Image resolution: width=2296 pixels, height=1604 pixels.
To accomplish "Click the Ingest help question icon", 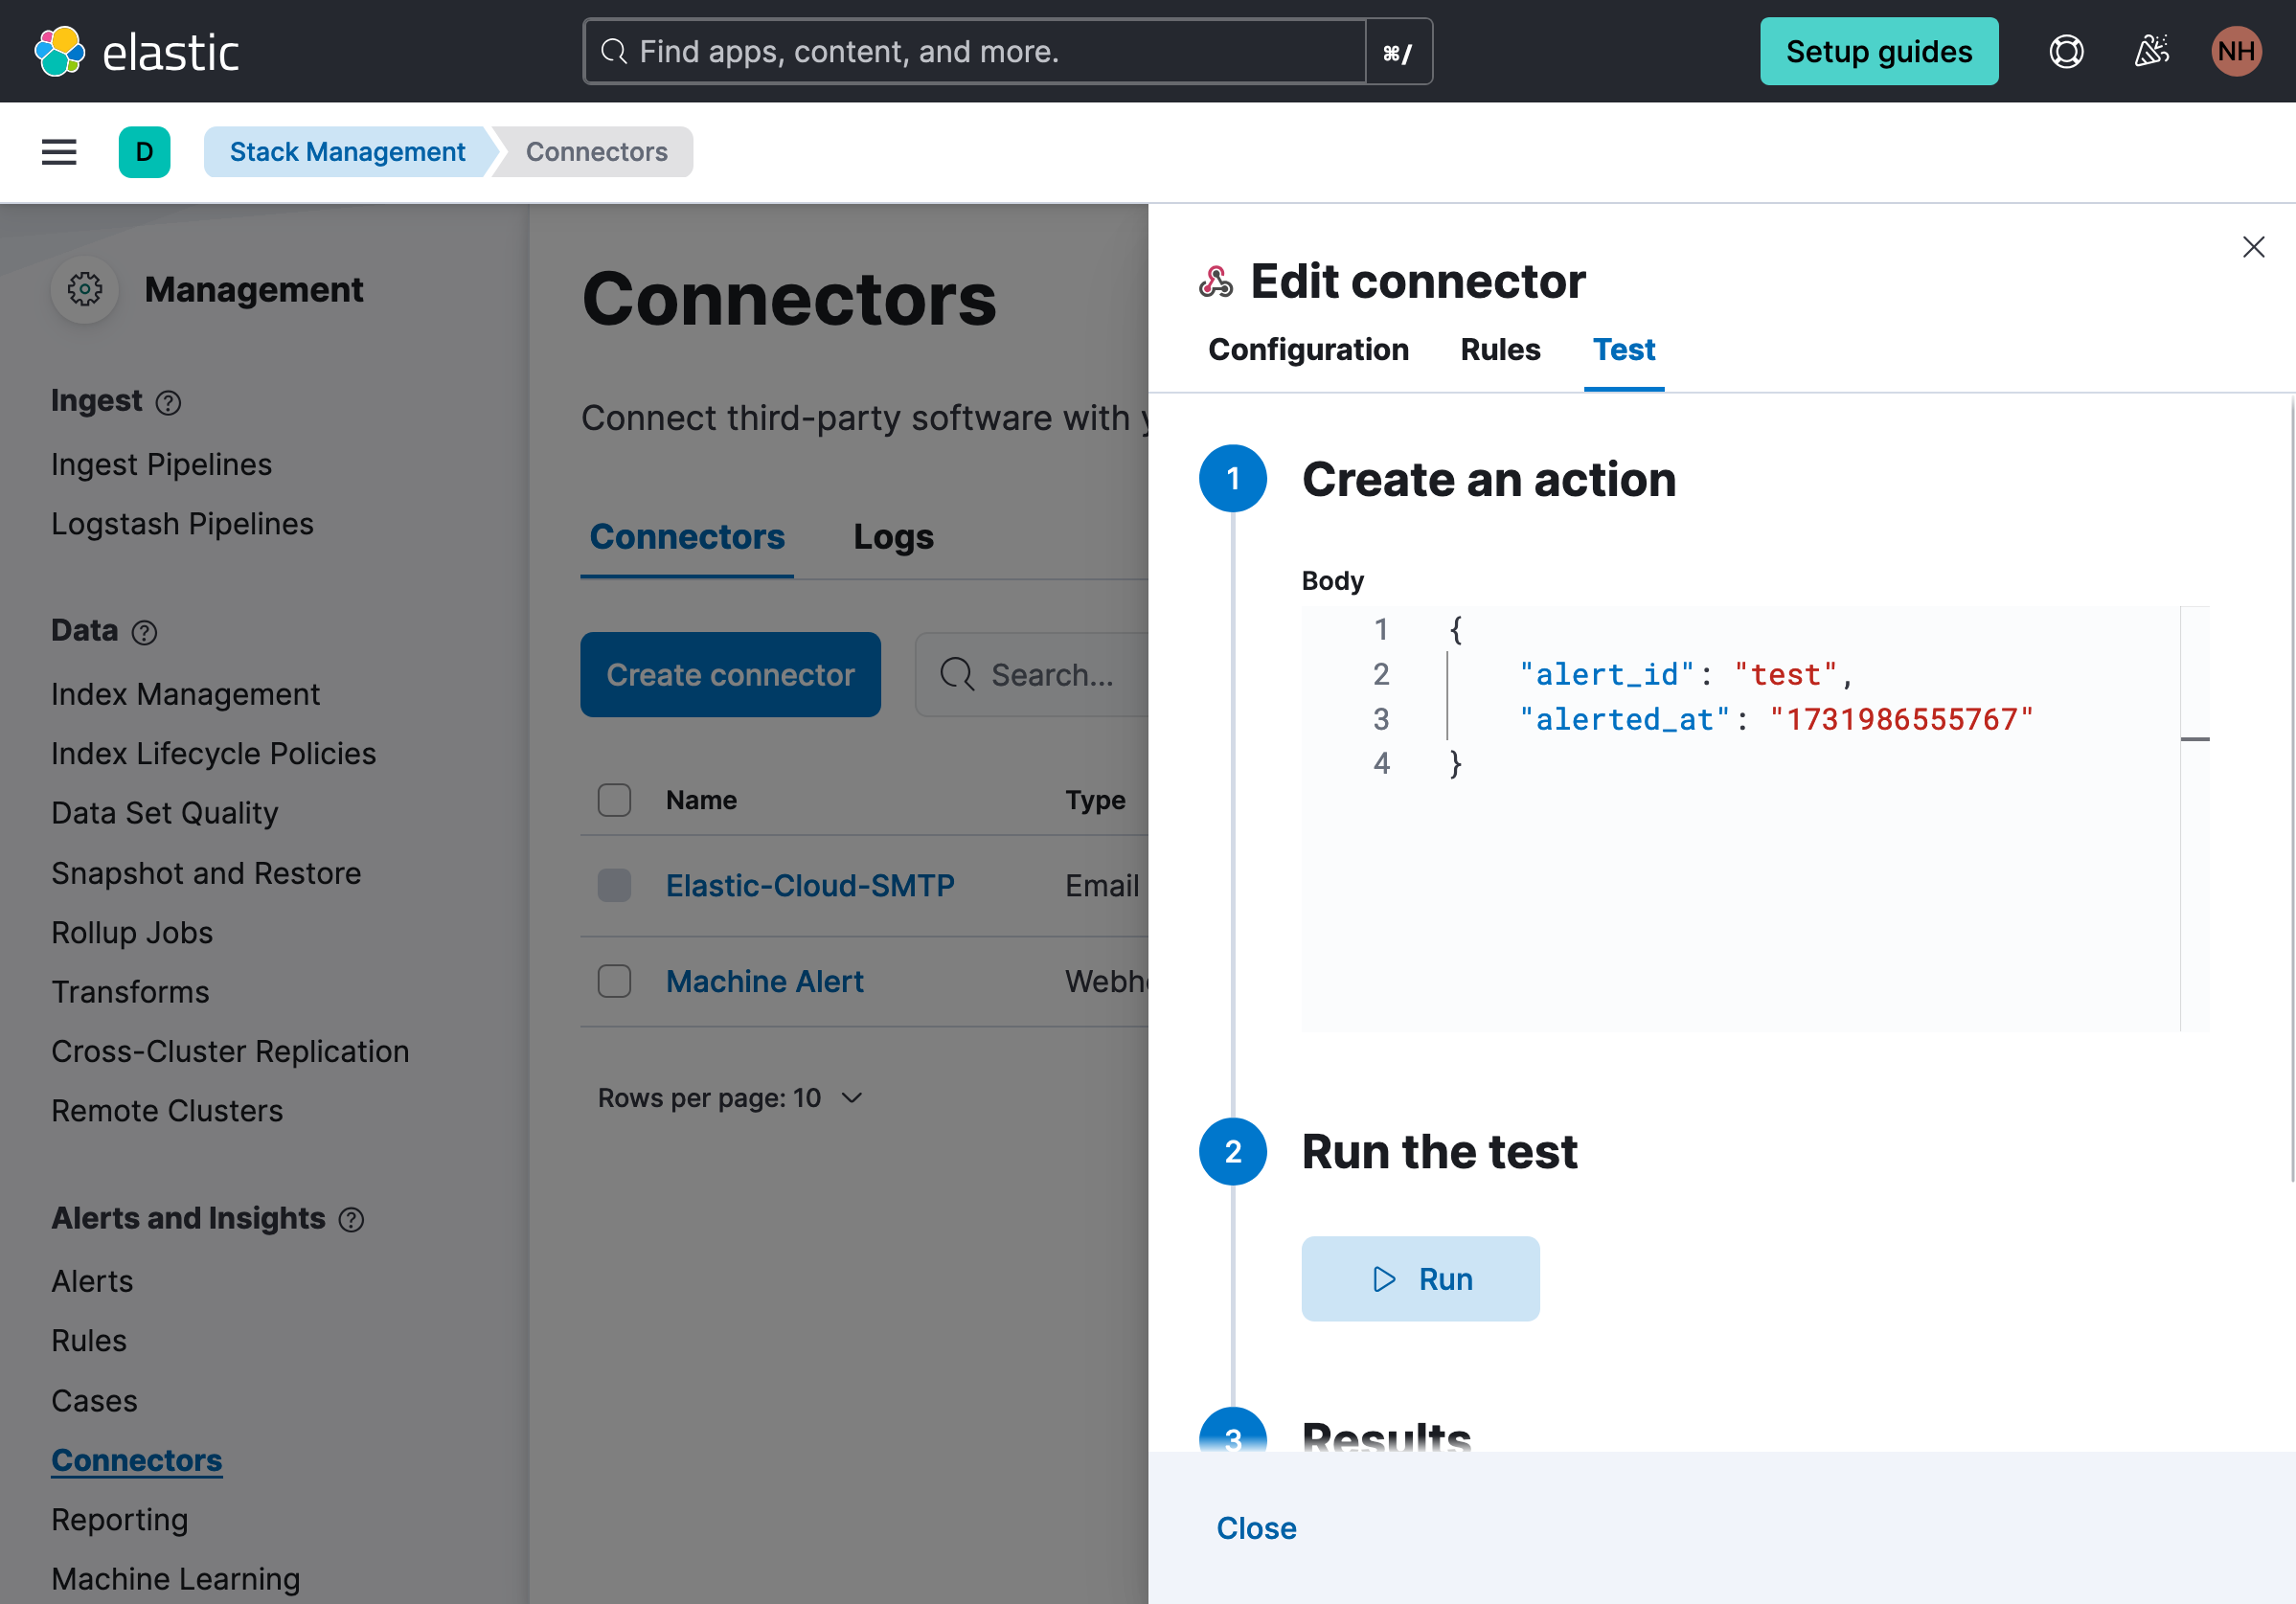I will [168, 402].
